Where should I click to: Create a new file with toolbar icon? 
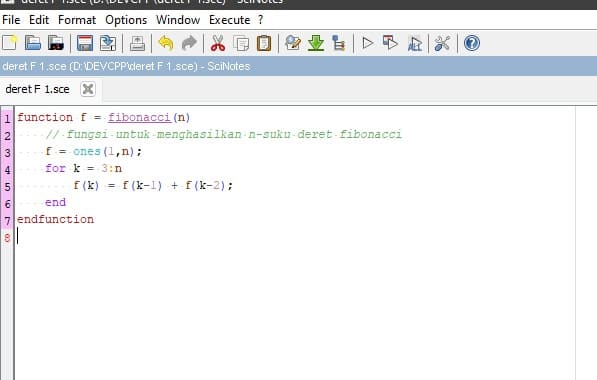10,43
